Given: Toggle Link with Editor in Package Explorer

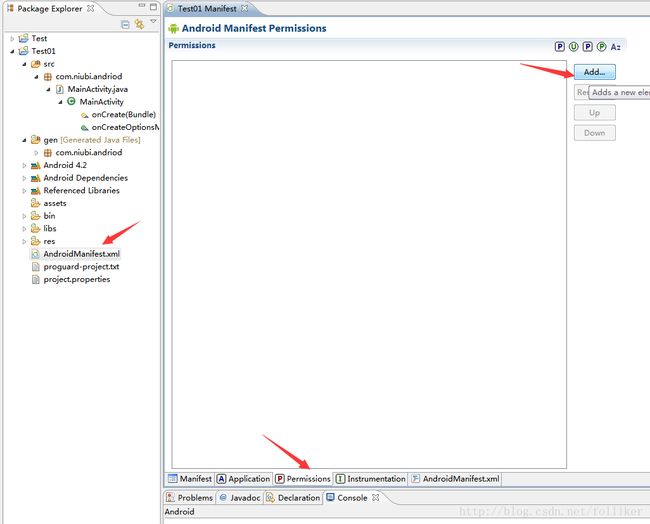Looking at the screenshot, I should tap(139, 24).
